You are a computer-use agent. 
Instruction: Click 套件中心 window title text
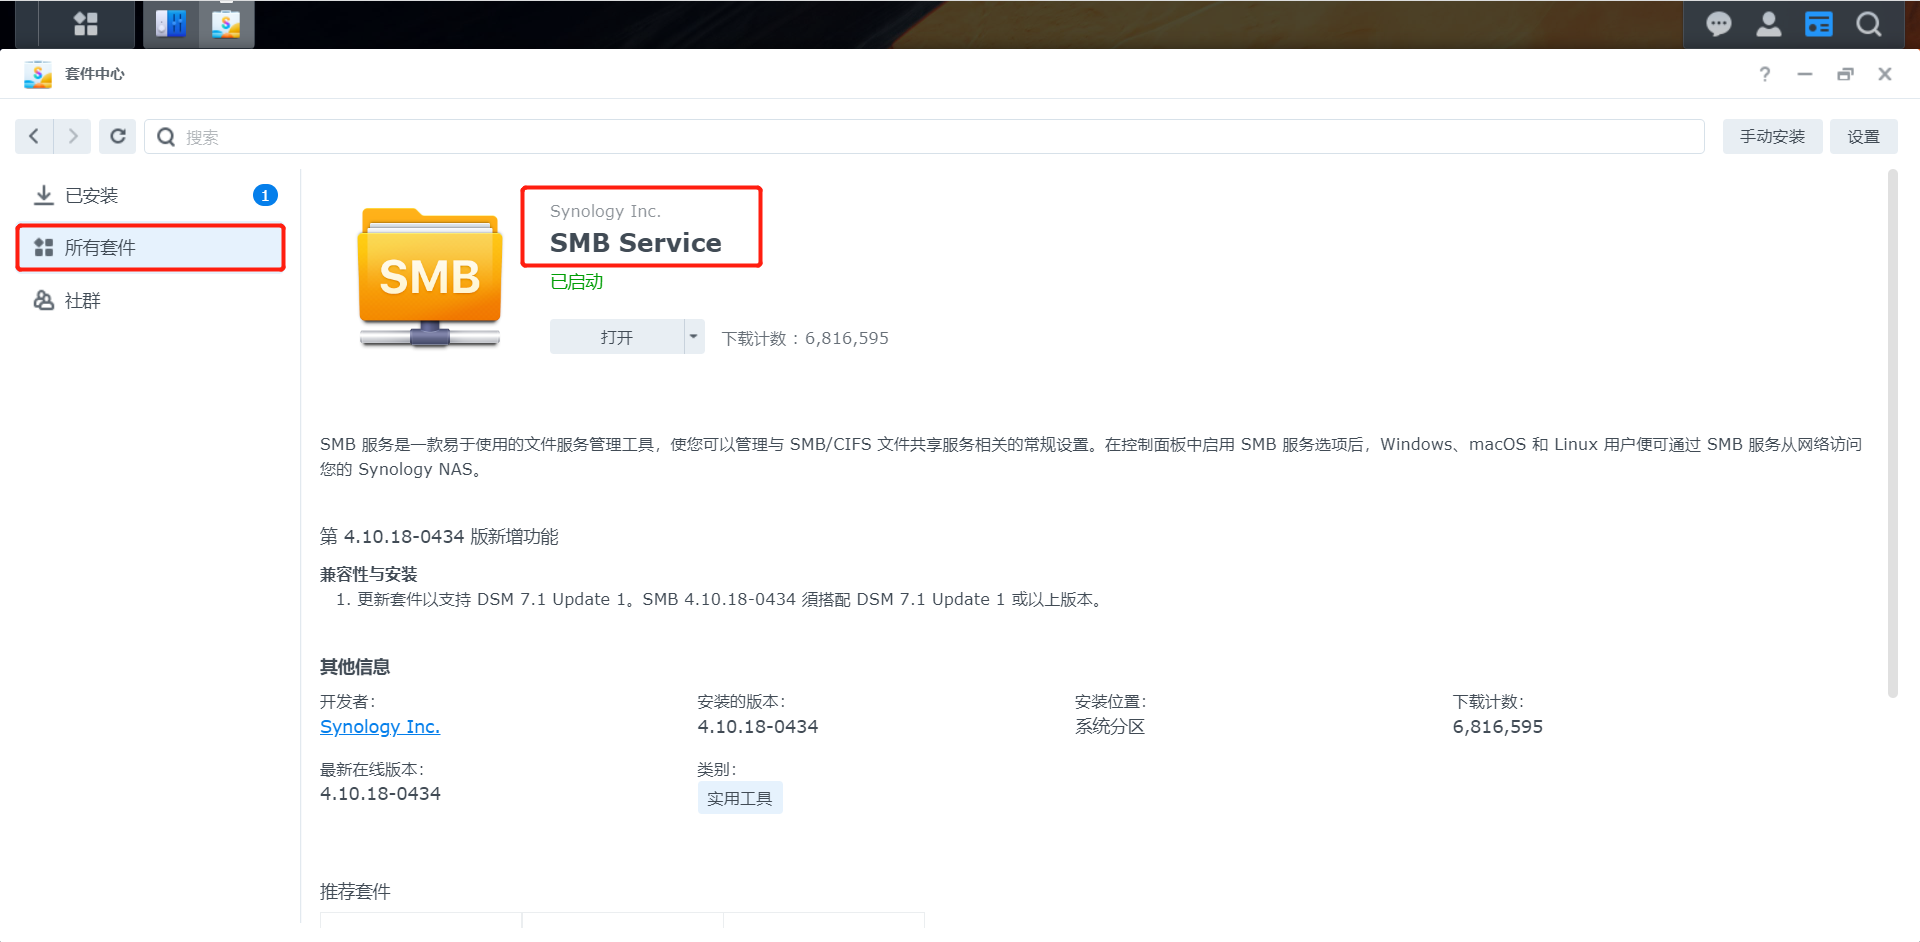click(x=95, y=74)
